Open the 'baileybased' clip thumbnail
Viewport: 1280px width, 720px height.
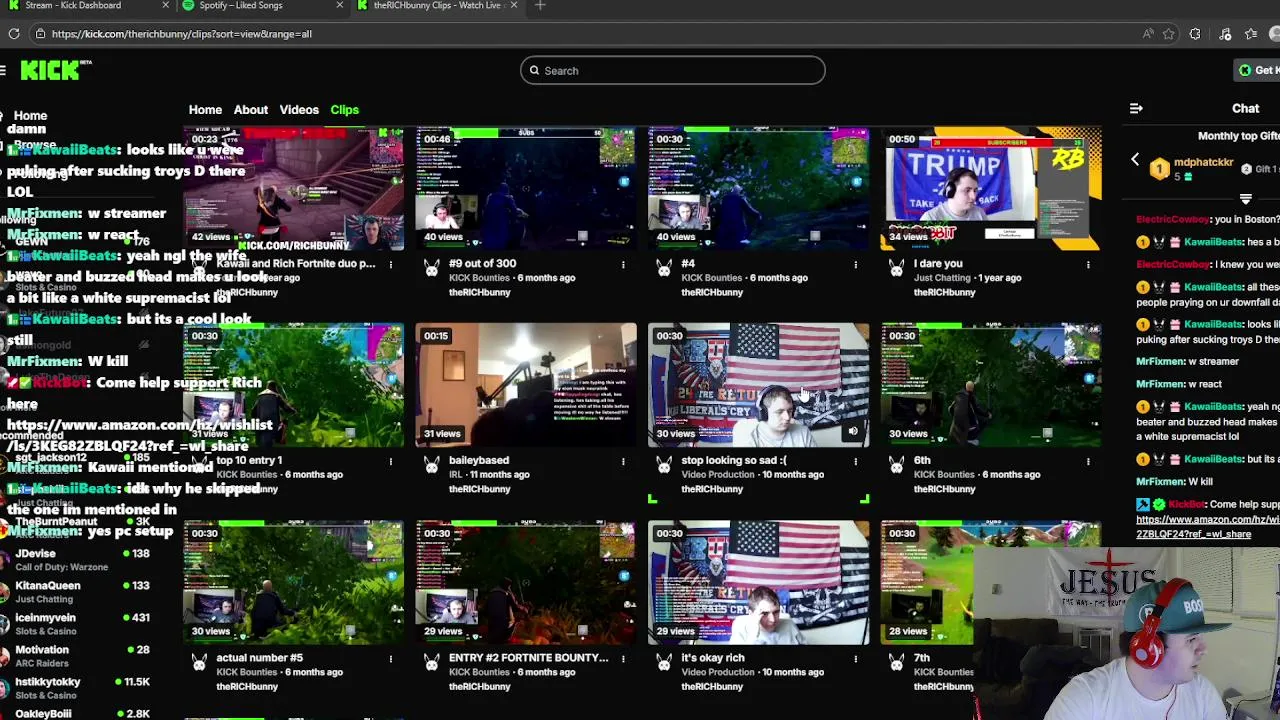click(x=526, y=385)
